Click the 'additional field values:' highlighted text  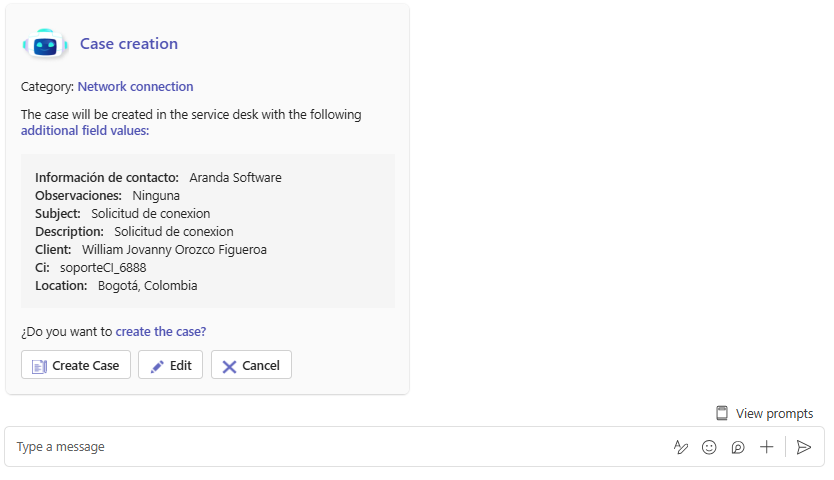tap(85, 131)
